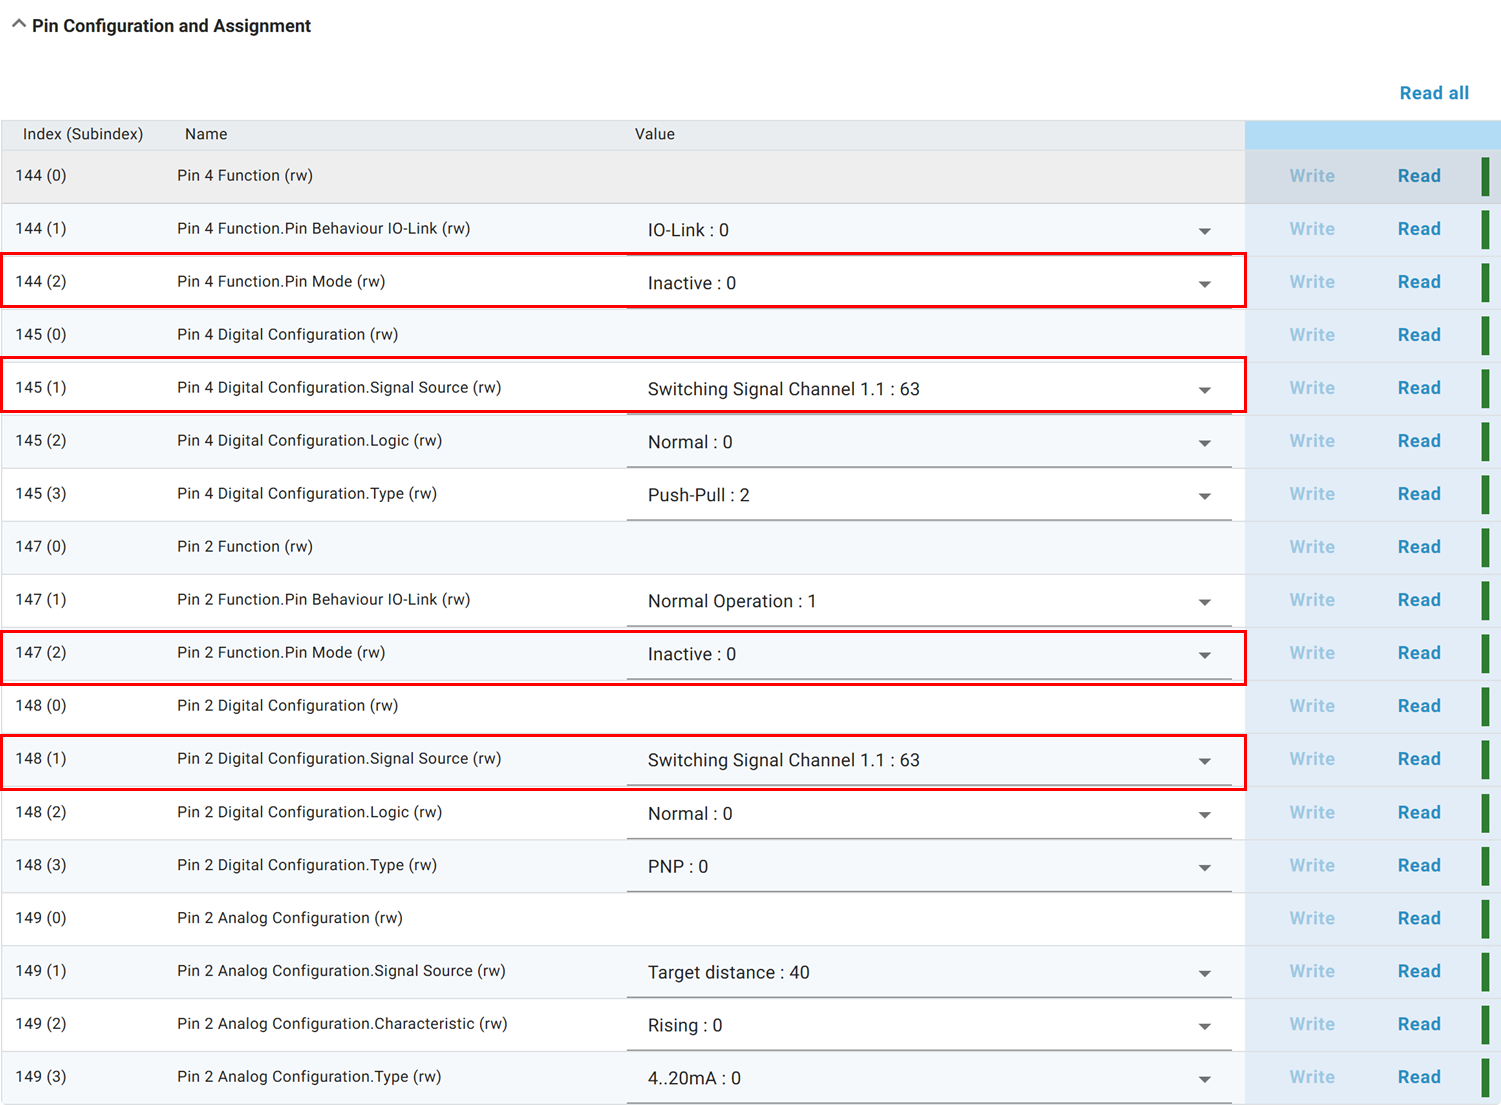Open Pin 4 Pin Behaviour IO-Link dropdown
Image resolution: width=1501 pixels, height=1105 pixels.
point(1204,231)
